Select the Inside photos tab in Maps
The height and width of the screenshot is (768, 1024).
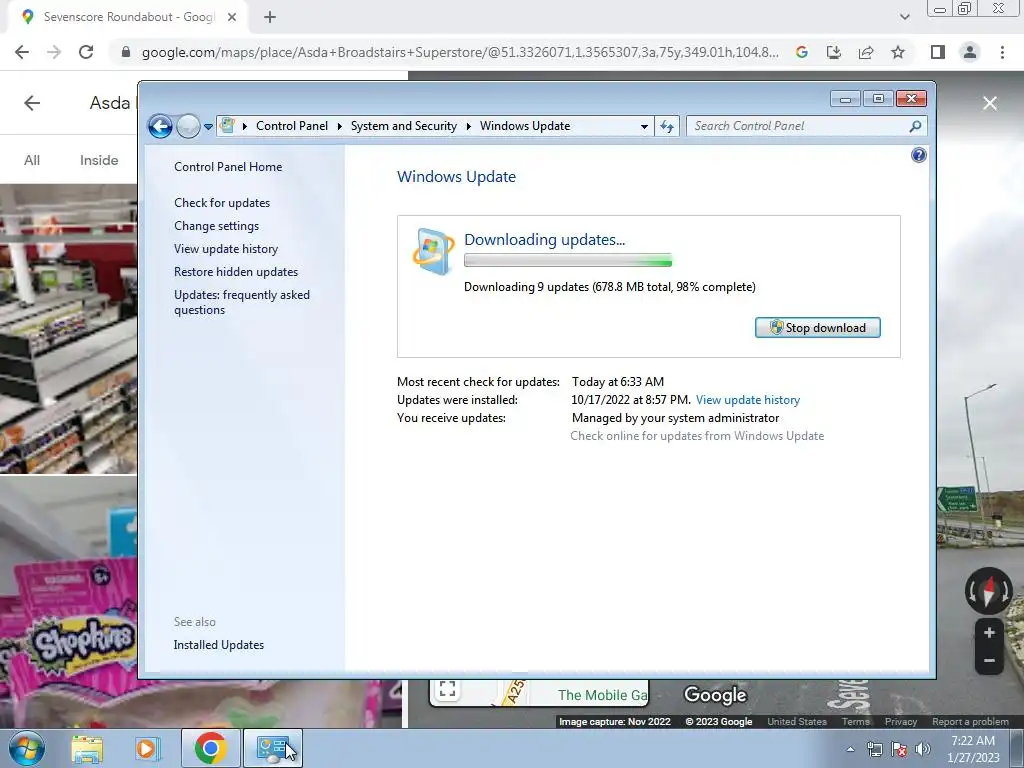click(x=99, y=160)
